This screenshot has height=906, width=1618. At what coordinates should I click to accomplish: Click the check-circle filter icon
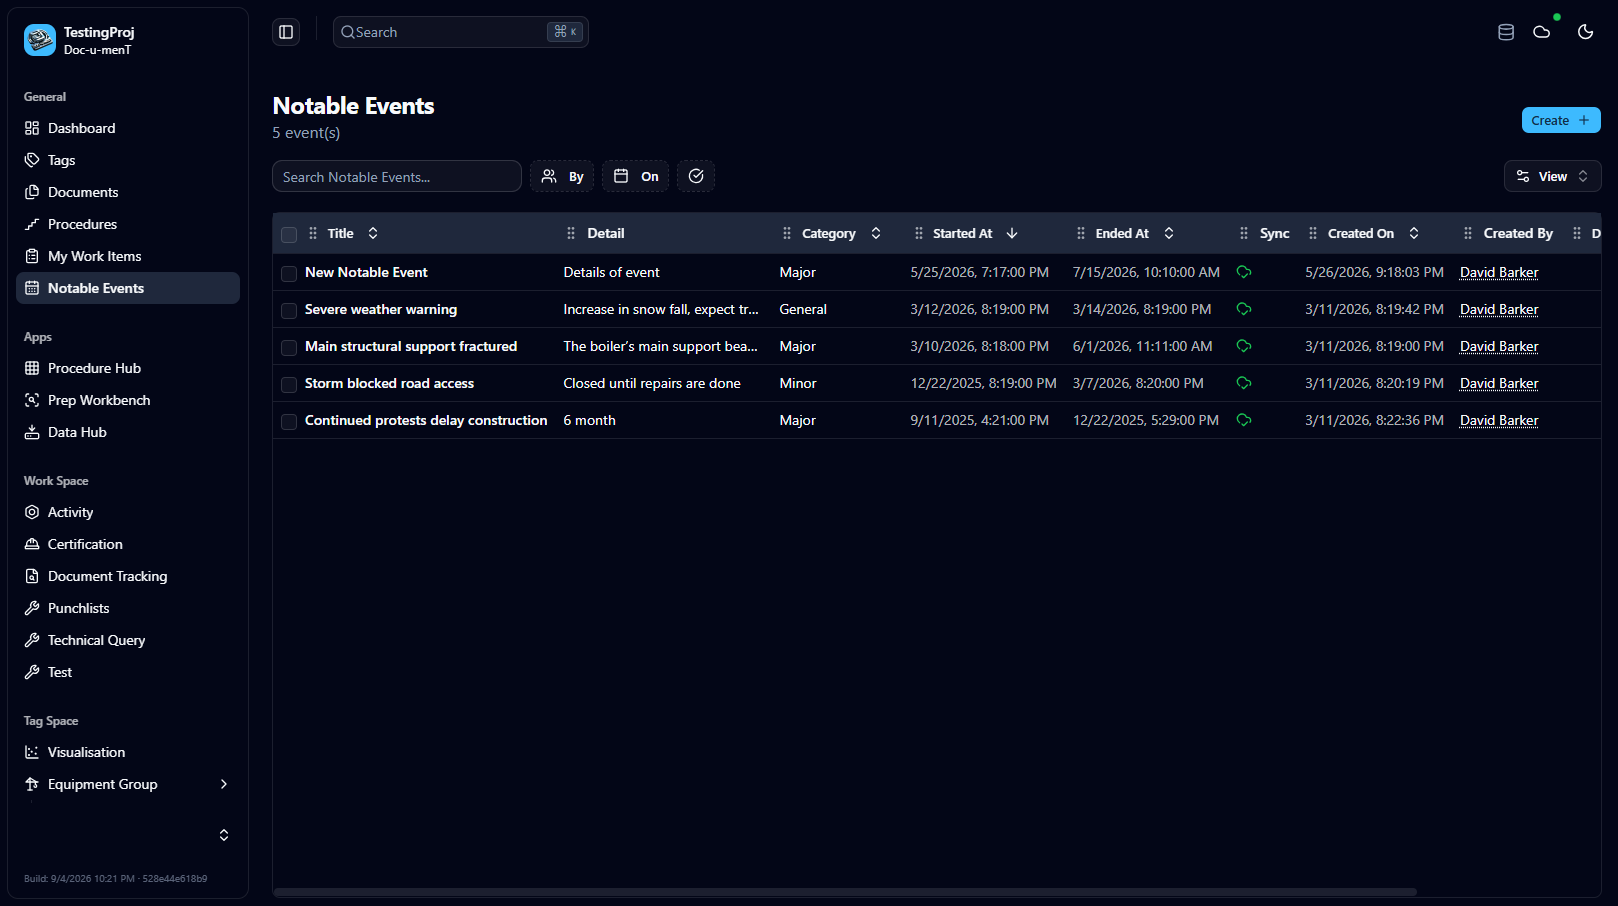[x=696, y=176]
